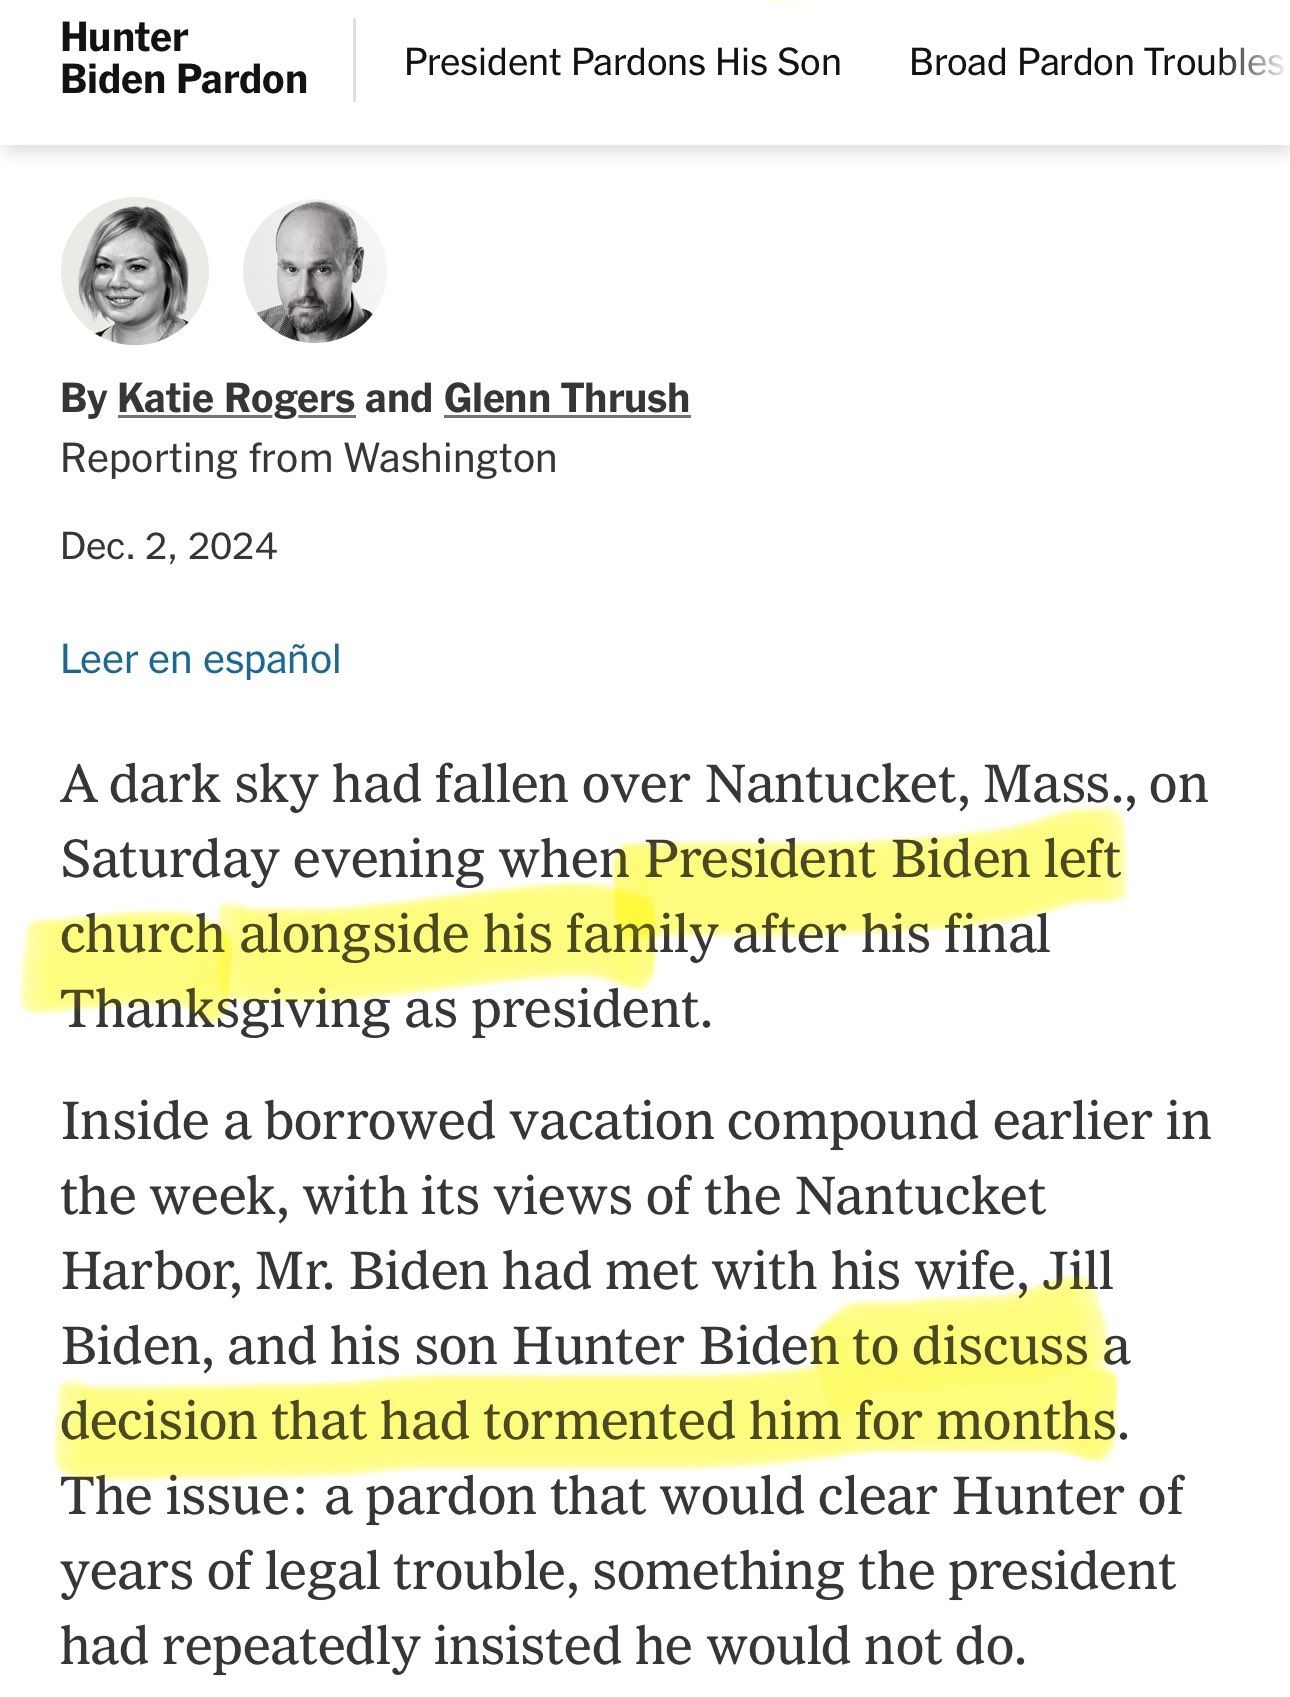Open Katie Rogers' author headshot
This screenshot has width=1290, height=1697.
click(135, 270)
